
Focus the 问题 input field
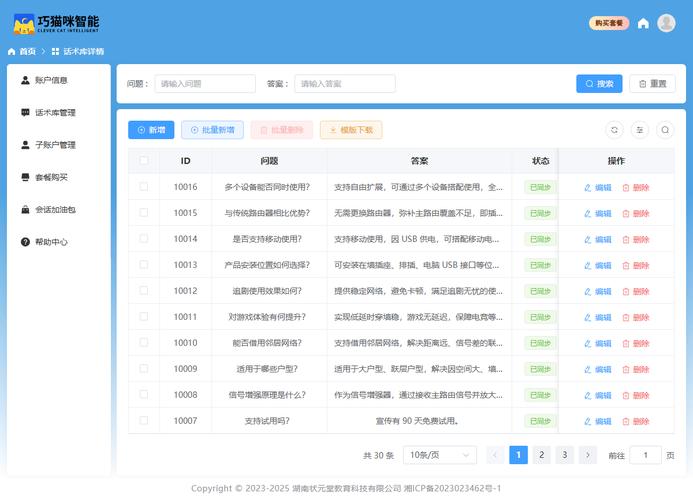pyautogui.click(x=205, y=84)
